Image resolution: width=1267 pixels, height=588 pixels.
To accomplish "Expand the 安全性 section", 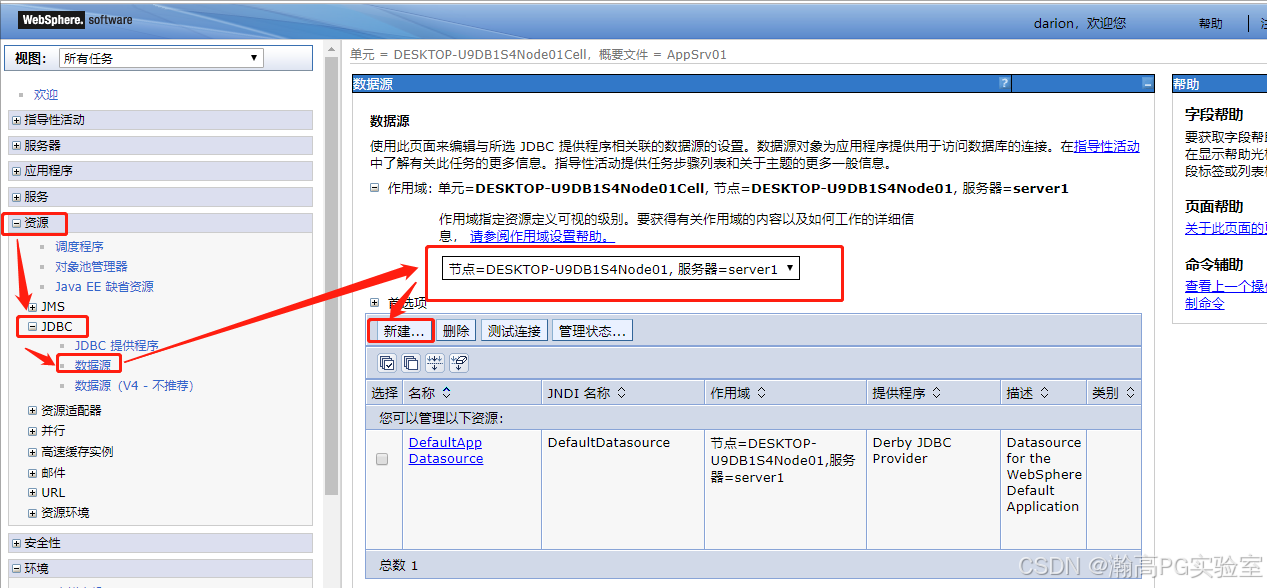I will (16, 543).
